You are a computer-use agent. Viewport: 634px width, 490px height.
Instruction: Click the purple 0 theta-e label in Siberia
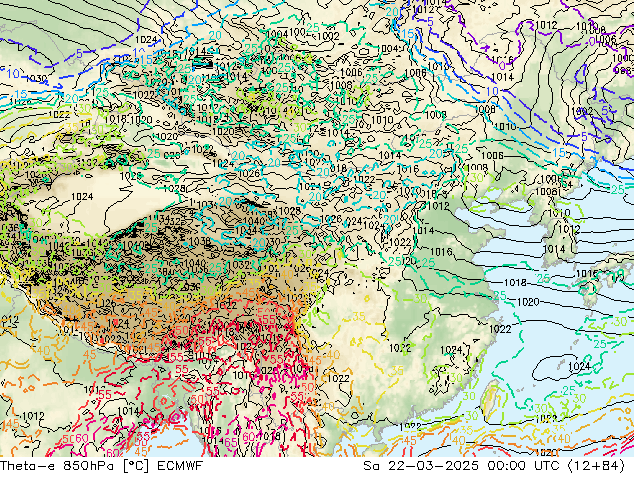(x=503, y=65)
